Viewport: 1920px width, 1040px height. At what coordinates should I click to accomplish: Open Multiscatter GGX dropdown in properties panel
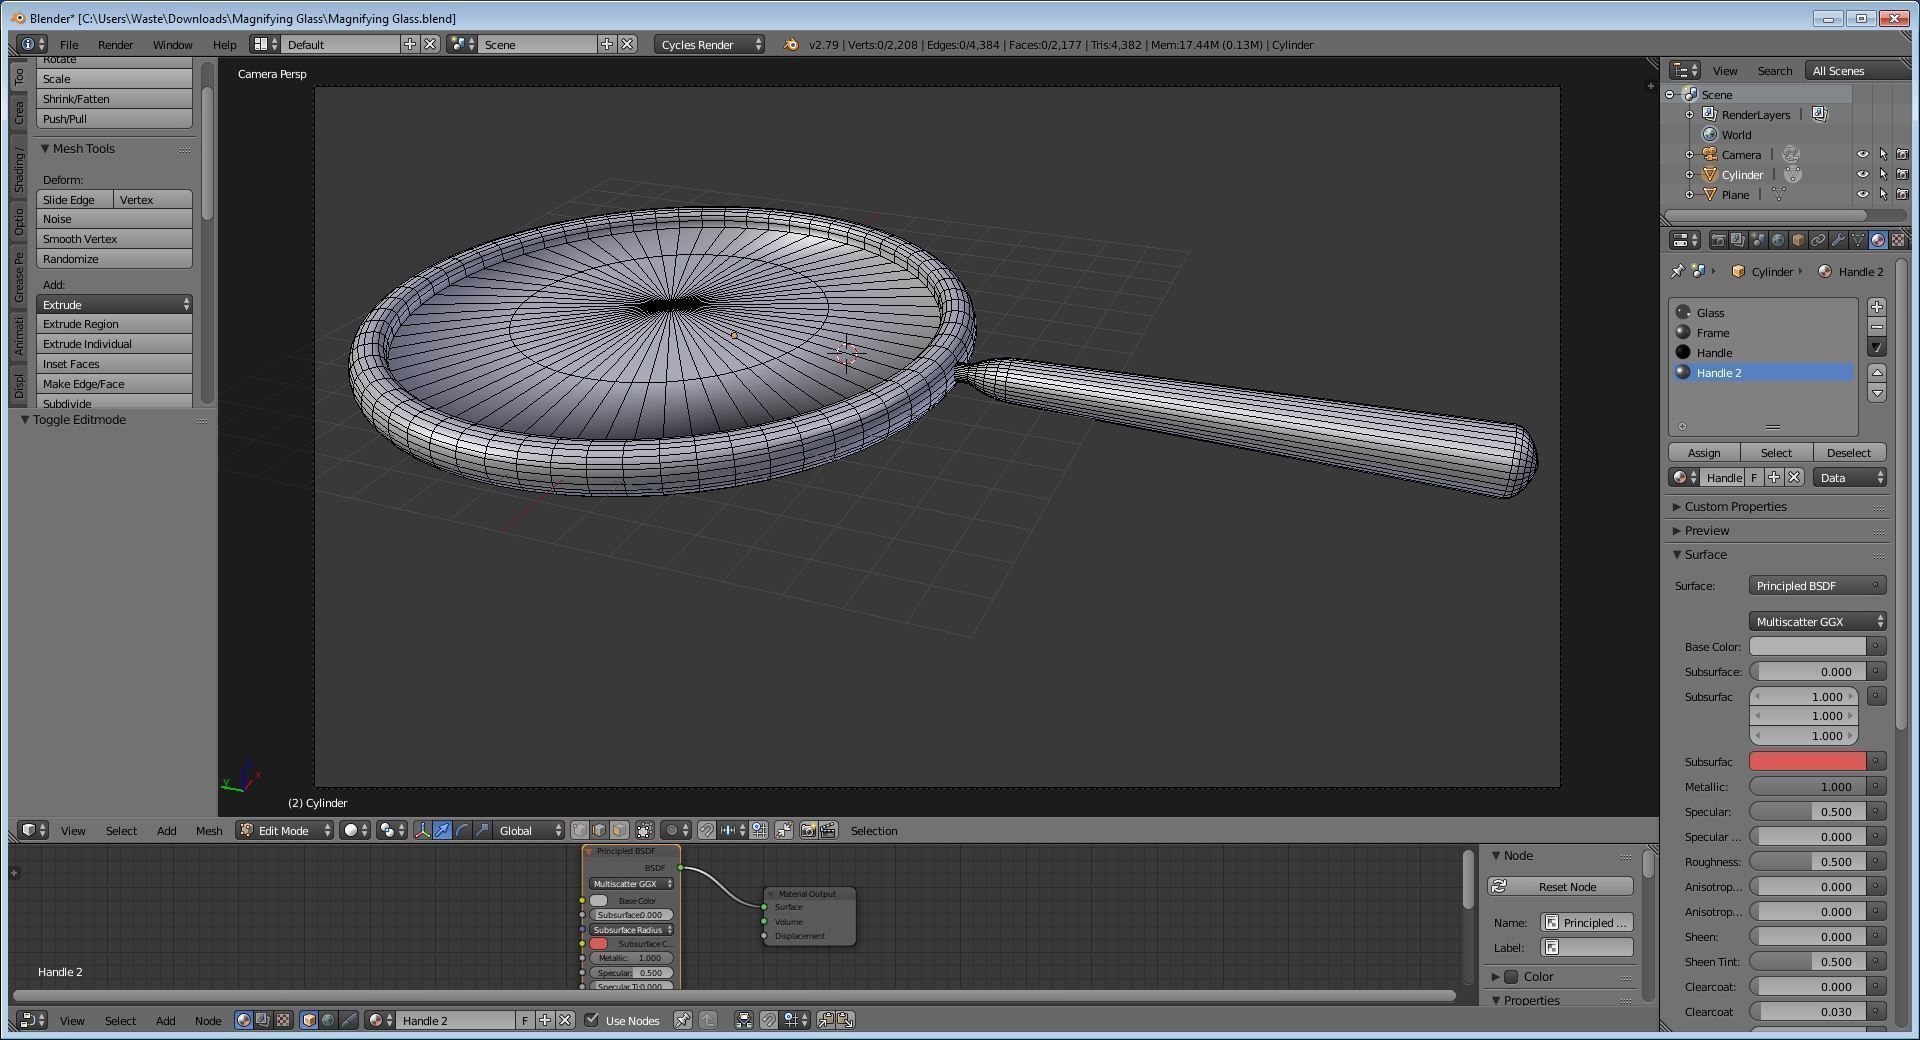click(x=1817, y=622)
